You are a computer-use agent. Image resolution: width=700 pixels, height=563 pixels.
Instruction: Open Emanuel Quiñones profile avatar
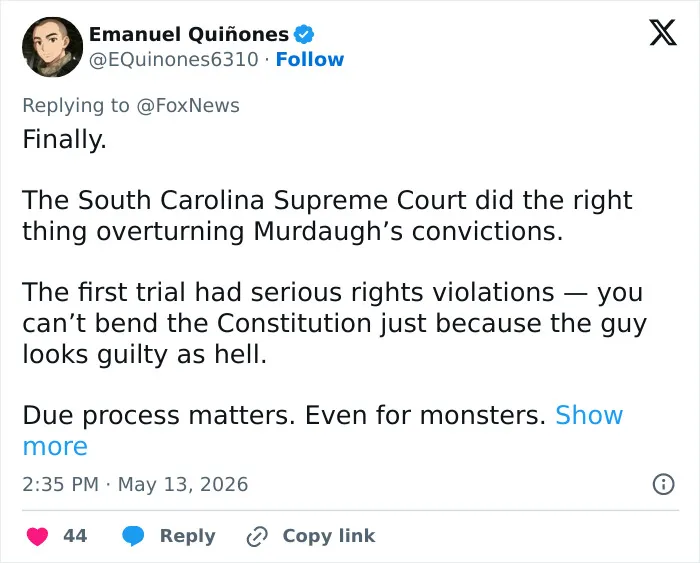coord(52,47)
